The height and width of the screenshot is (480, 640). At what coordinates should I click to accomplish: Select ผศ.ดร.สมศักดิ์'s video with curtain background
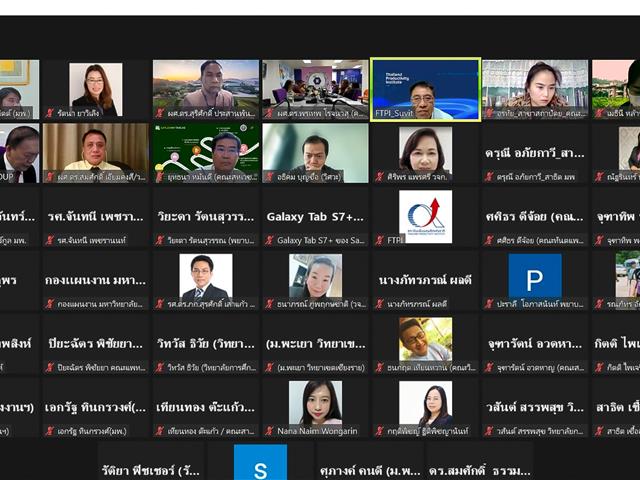point(96,153)
